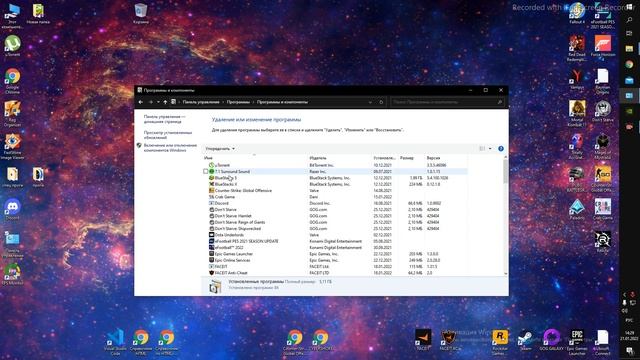This screenshot has width=640, height=360.
Task: Select Counter-Strike: Global Offensive row
Action: [x=335, y=191]
